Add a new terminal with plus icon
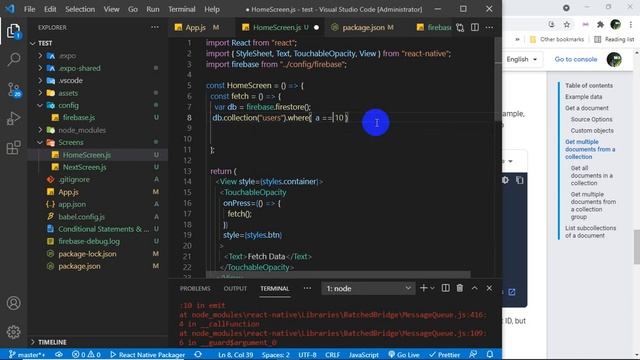 (423, 288)
